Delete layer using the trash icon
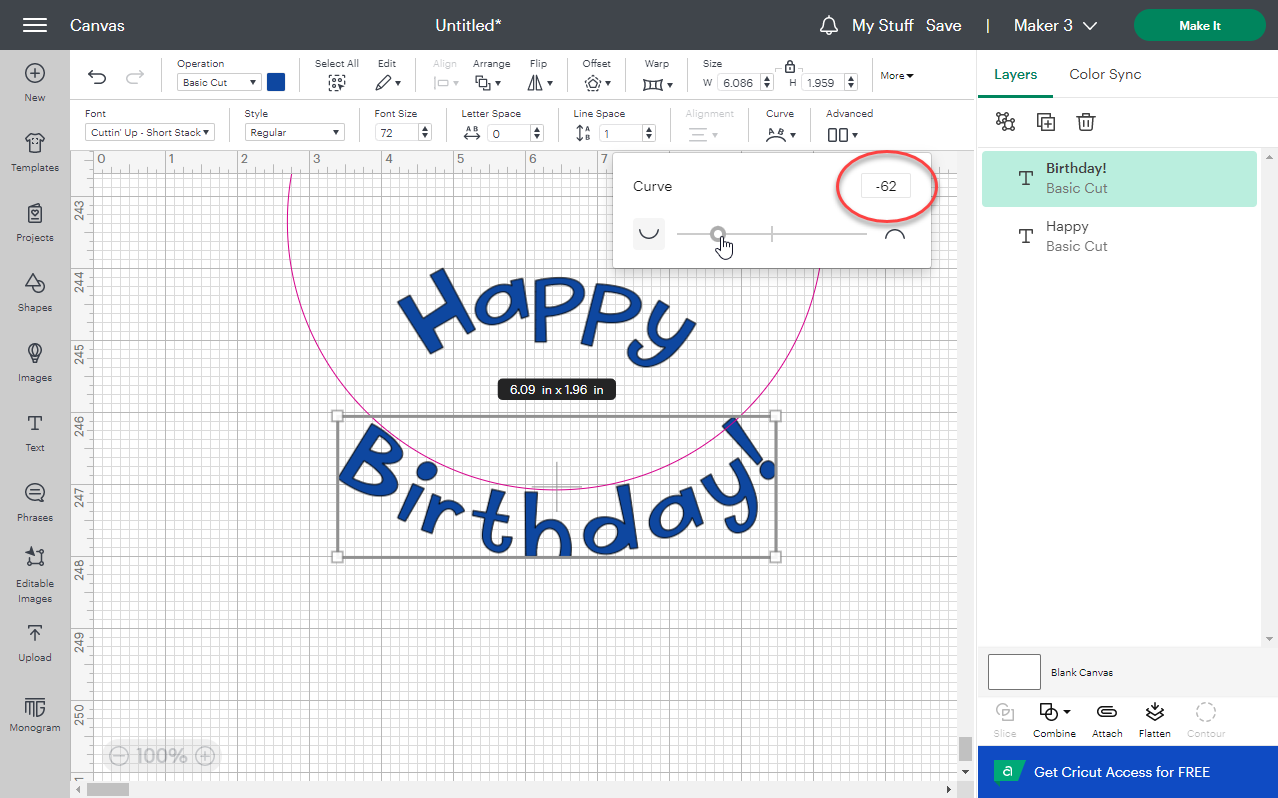 (1086, 121)
